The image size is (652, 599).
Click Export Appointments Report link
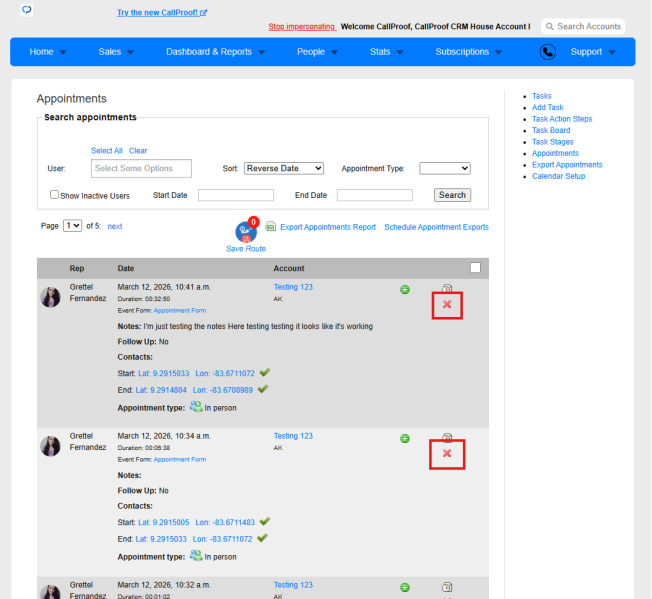click(328, 227)
